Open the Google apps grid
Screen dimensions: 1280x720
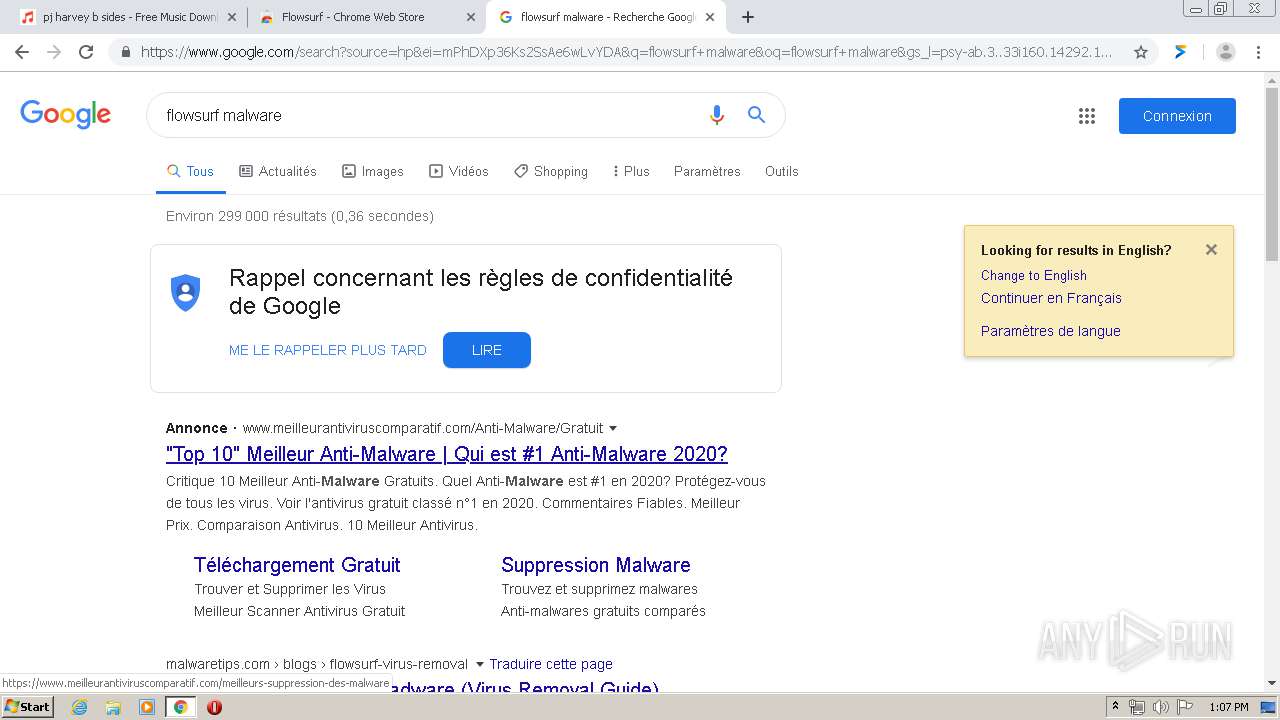pyautogui.click(x=1087, y=116)
